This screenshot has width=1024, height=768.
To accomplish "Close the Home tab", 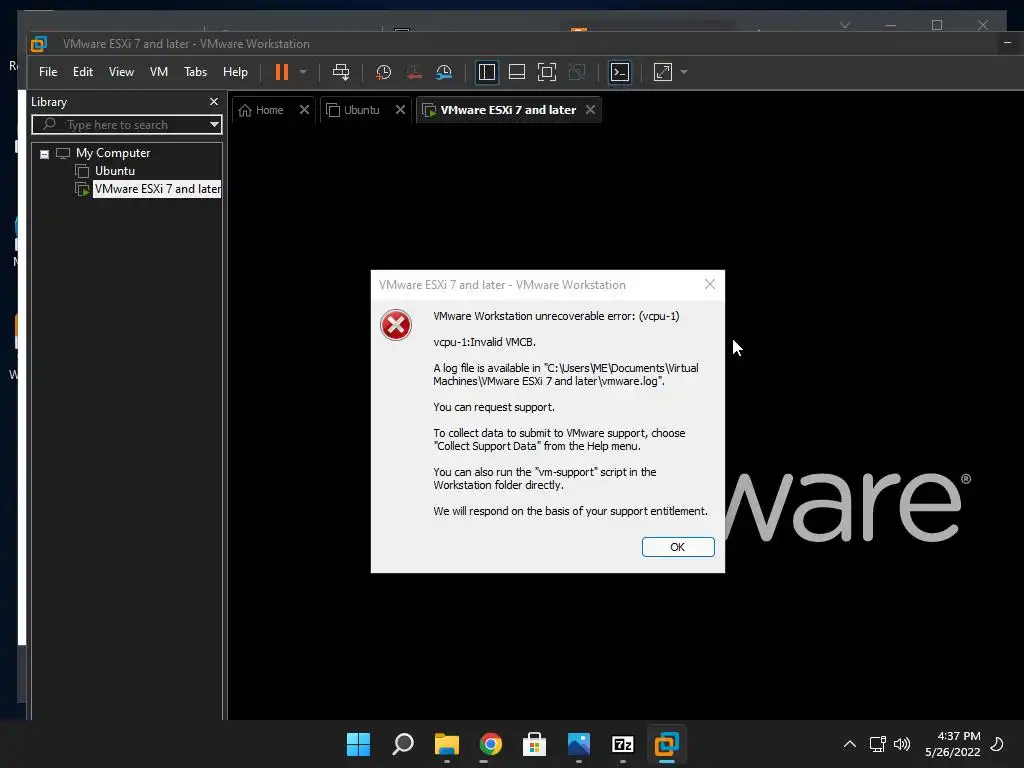I will tap(304, 110).
